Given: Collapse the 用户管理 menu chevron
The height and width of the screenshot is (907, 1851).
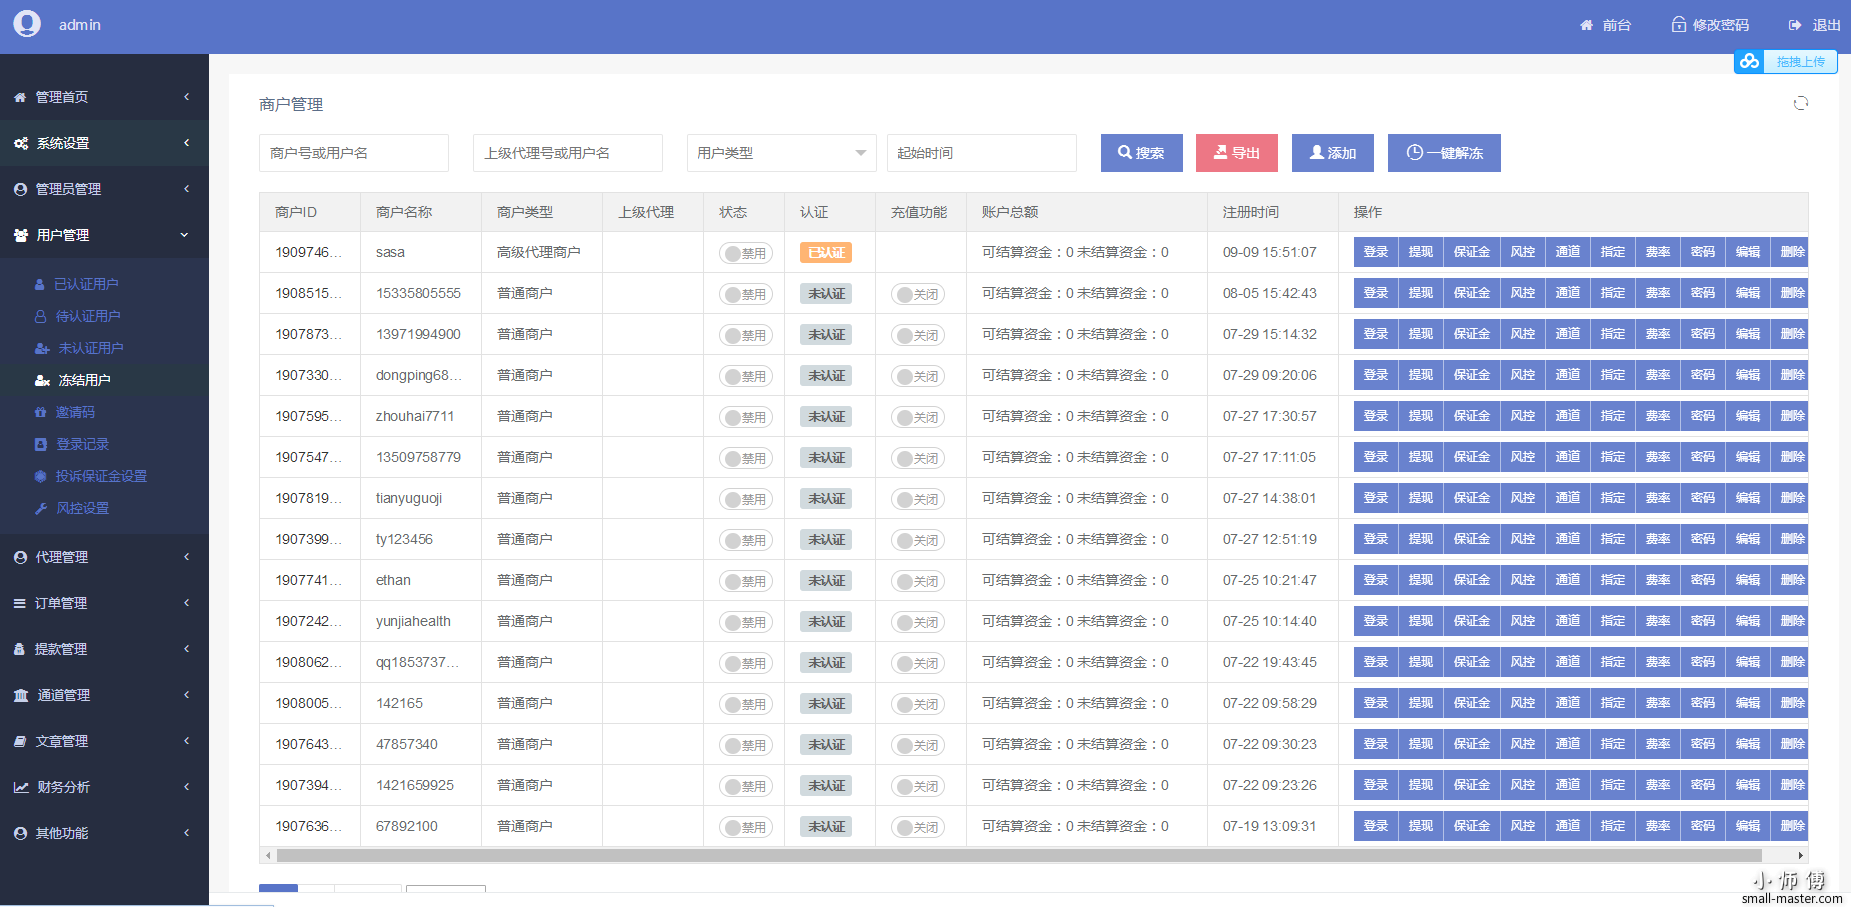Looking at the screenshot, I should [184, 235].
